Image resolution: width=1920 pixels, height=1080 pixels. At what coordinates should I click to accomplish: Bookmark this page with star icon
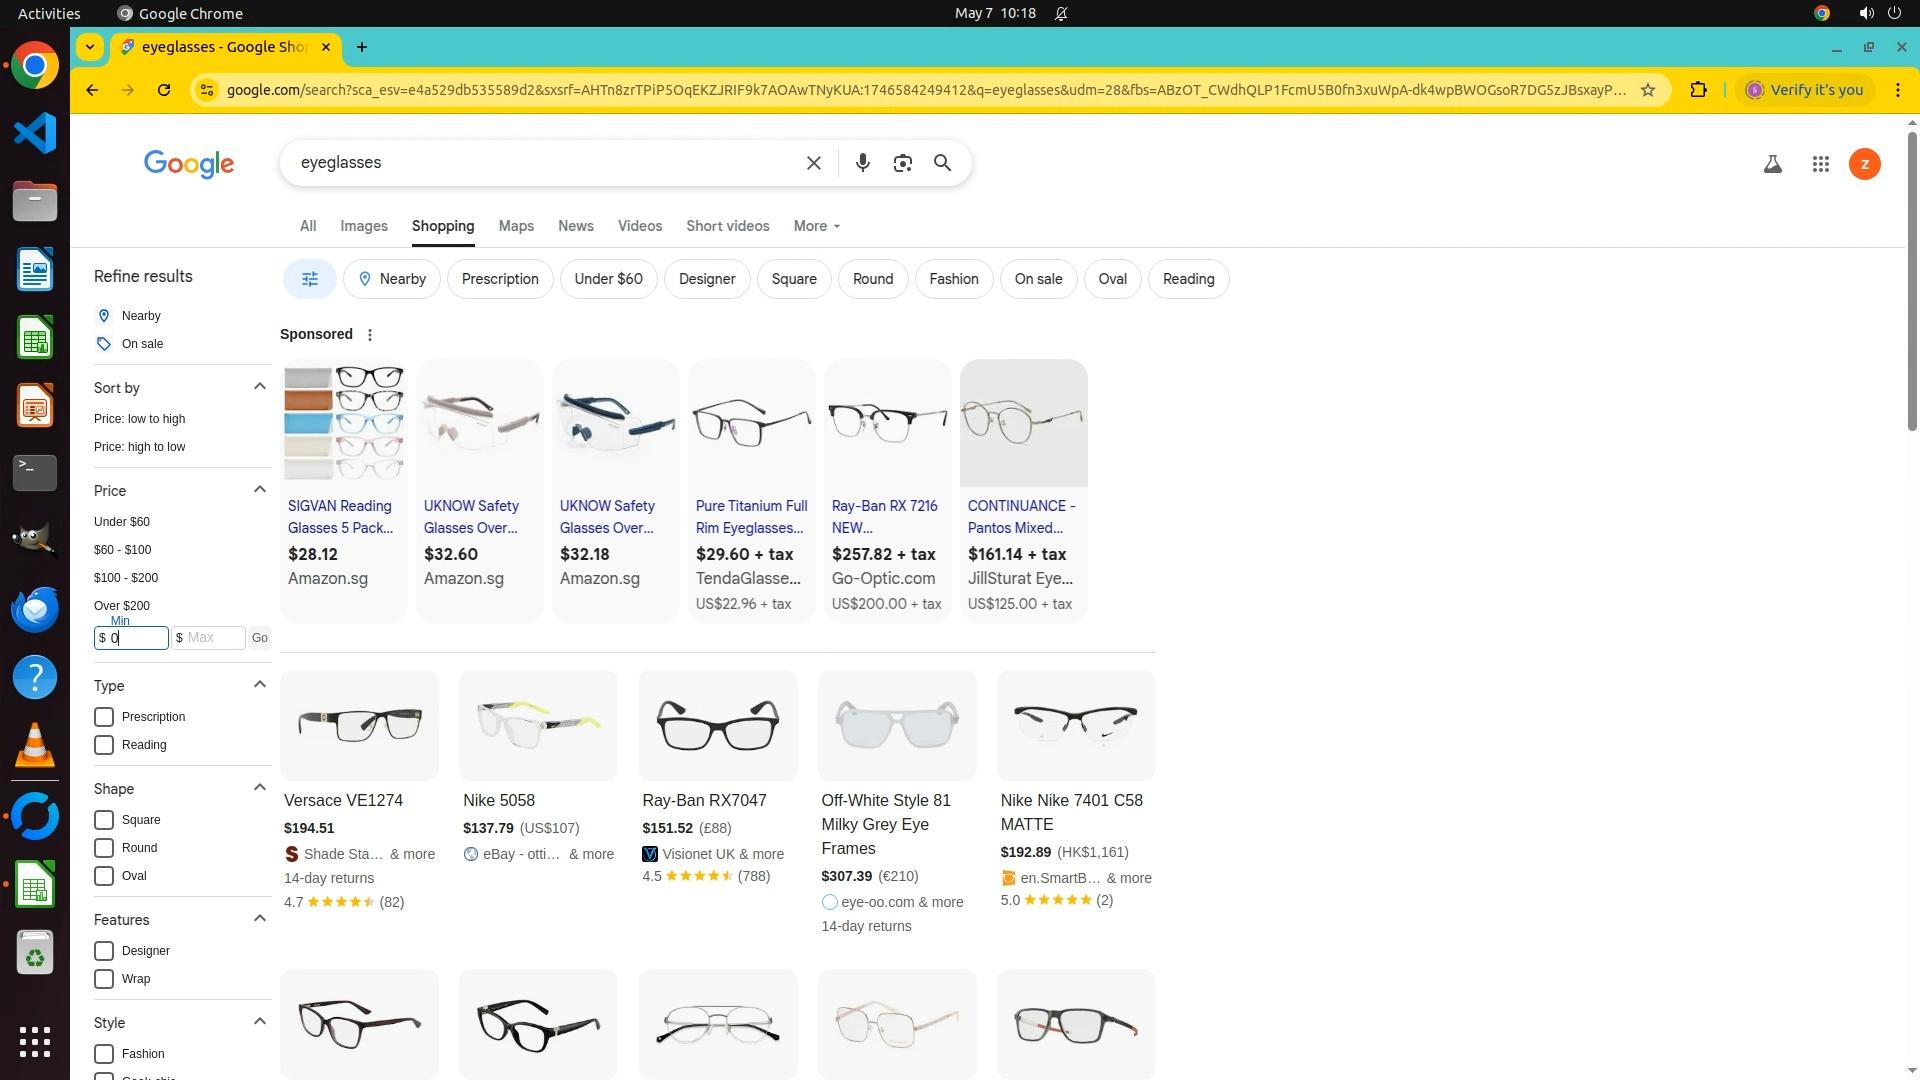[1648, 90]
